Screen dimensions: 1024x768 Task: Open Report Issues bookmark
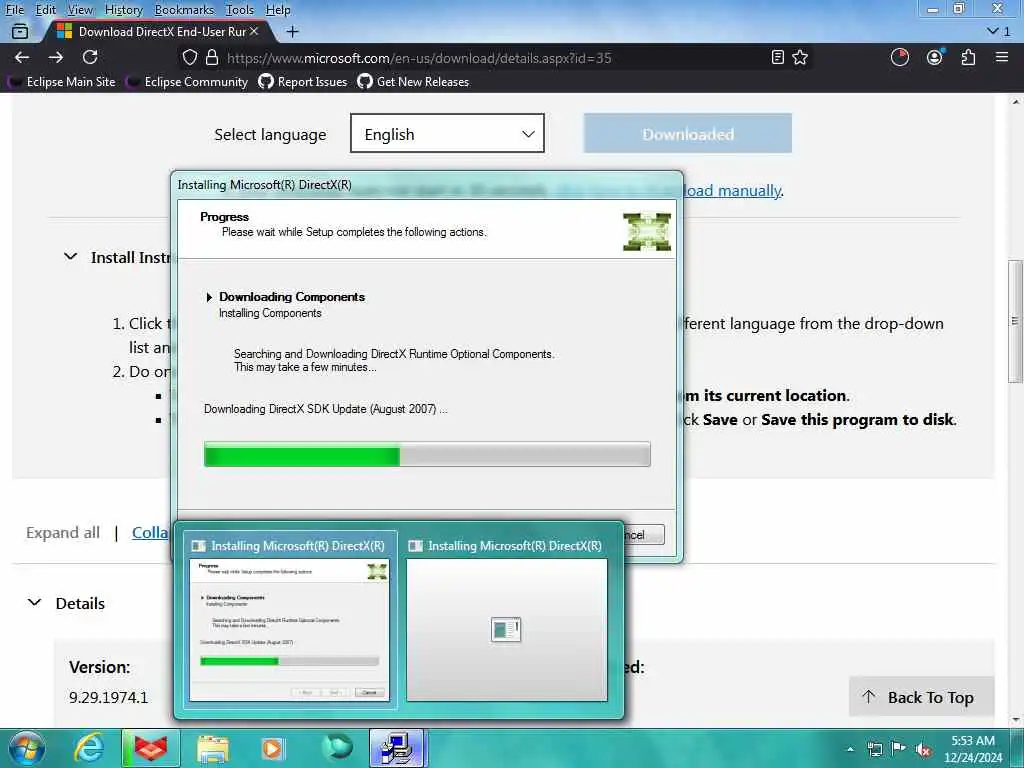coord(303,82)
